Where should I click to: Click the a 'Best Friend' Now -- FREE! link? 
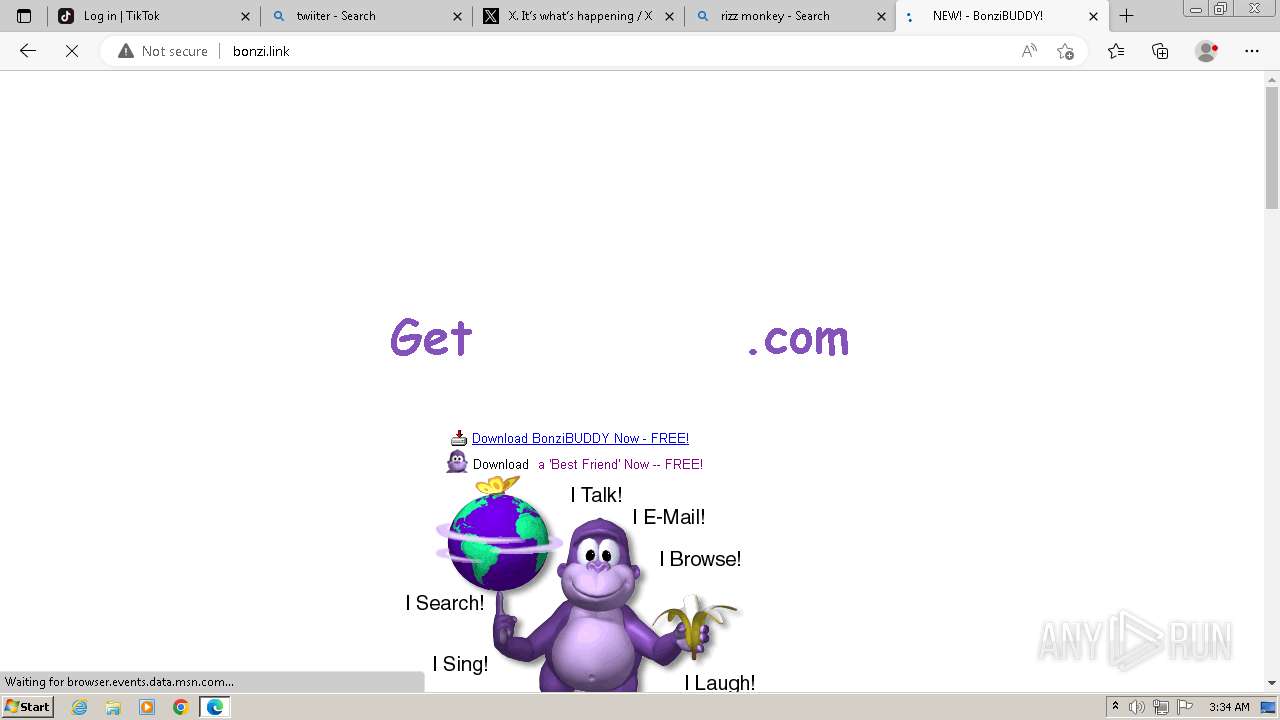pos(620,464)
